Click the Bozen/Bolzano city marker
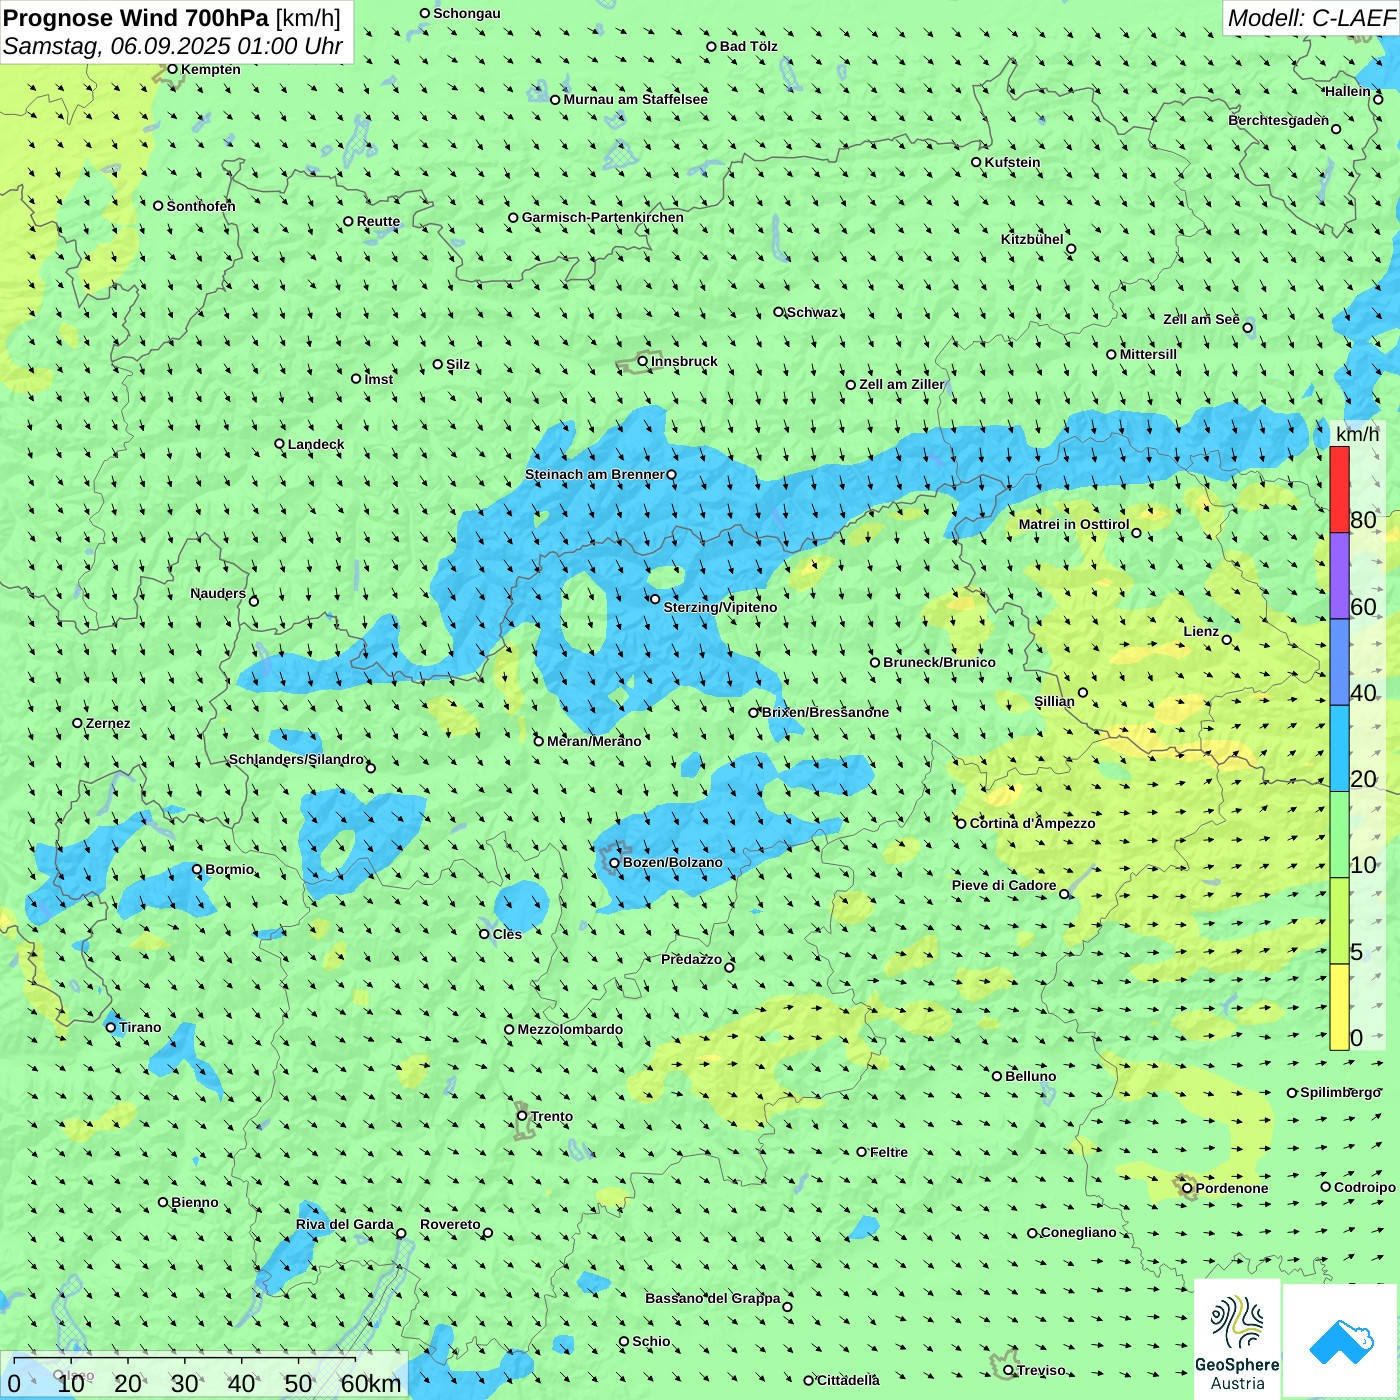The image size is (1400, 1400). [615, 863]
